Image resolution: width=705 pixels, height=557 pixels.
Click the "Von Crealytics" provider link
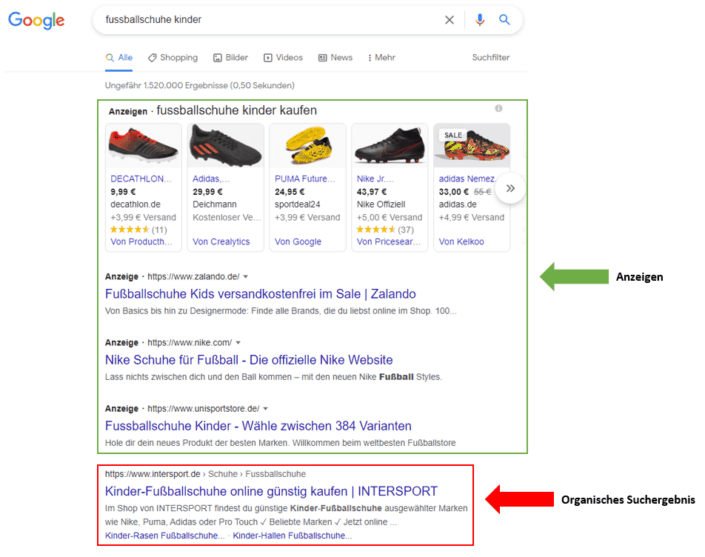pos(221,242)
